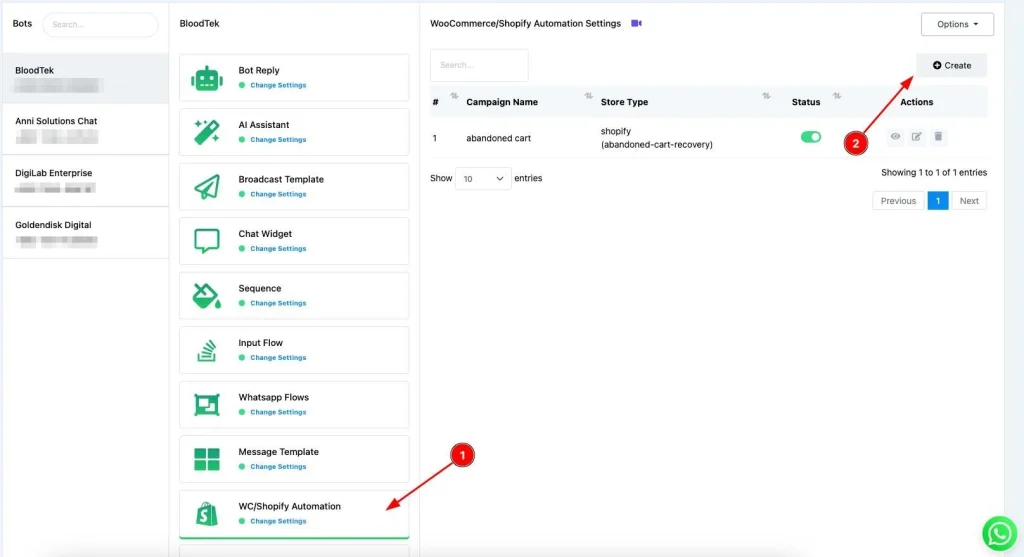The width and height of the screenshot is (1024, 557).
Task: Sort by Store Type column
Action: (x=766, y=96)
